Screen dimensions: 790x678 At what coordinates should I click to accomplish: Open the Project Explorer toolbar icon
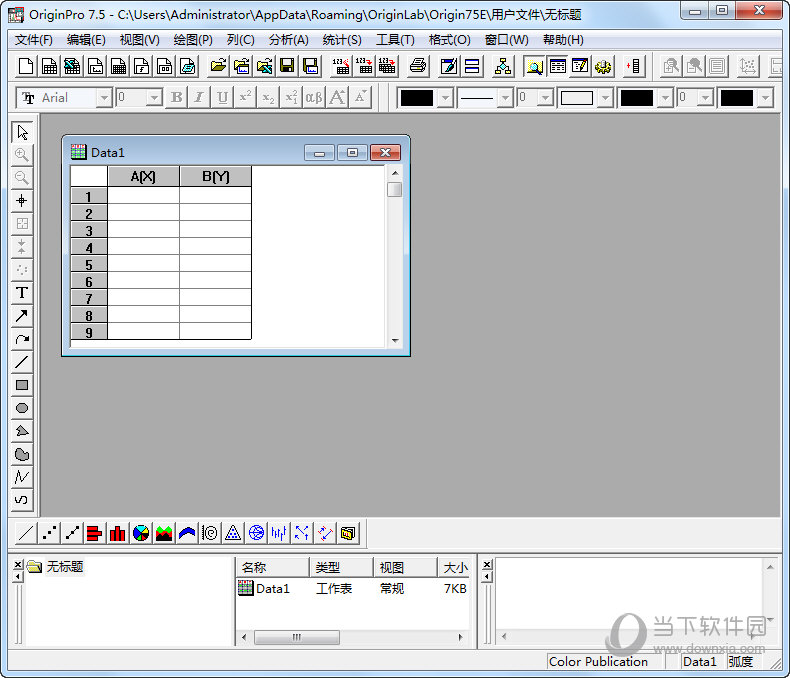tap(534, 66)
